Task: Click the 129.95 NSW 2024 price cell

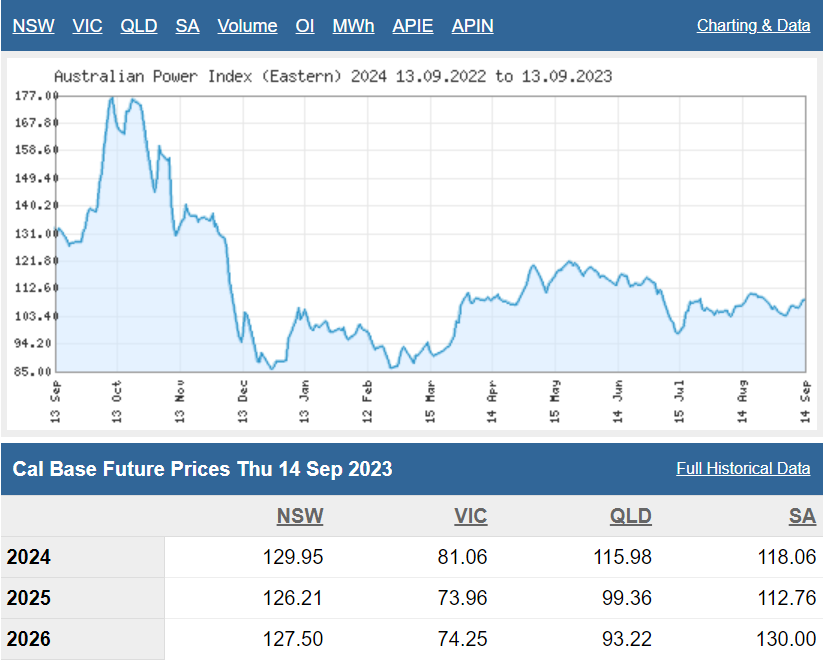Action: tap(290, 557)
